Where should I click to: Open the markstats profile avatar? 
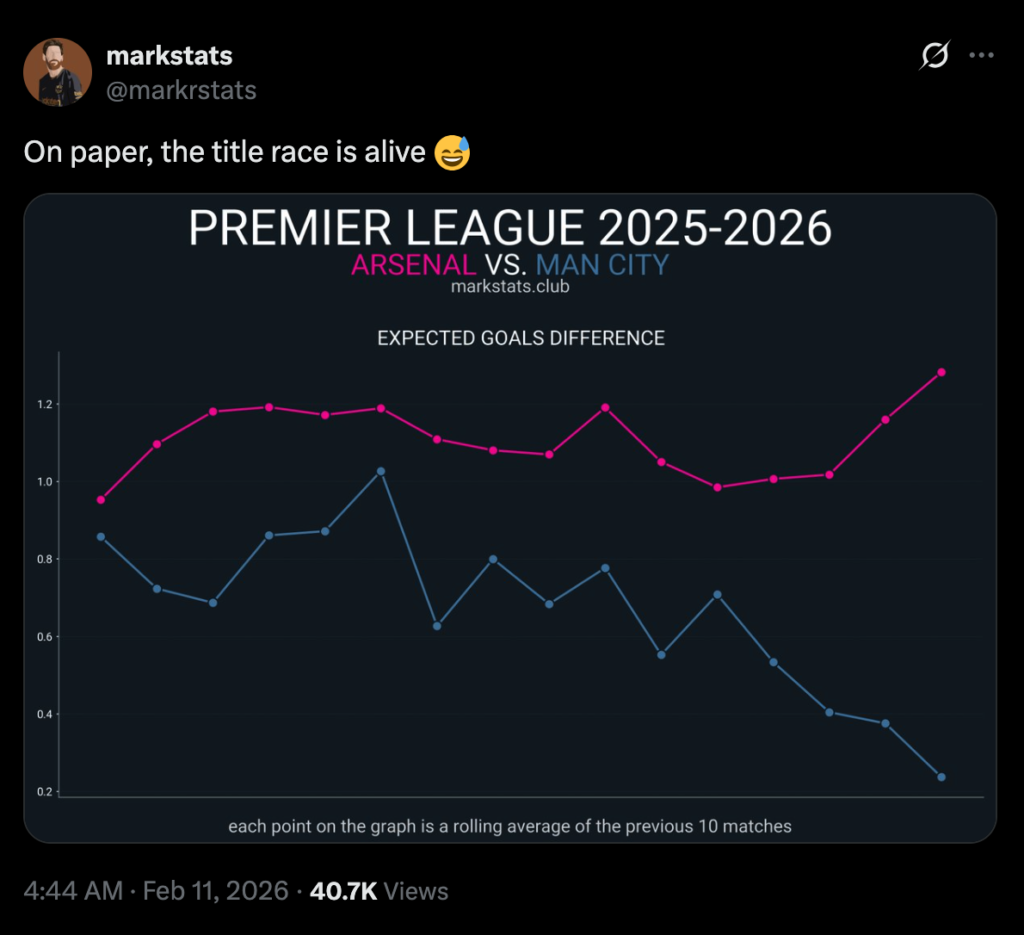coord(58,72)
